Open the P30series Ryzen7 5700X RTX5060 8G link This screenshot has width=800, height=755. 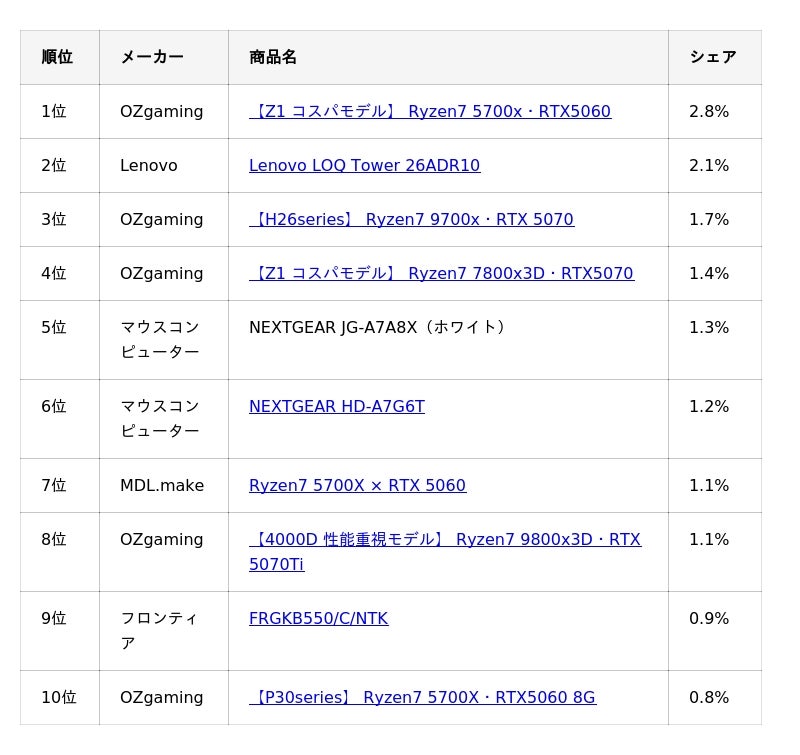[422, 698]
